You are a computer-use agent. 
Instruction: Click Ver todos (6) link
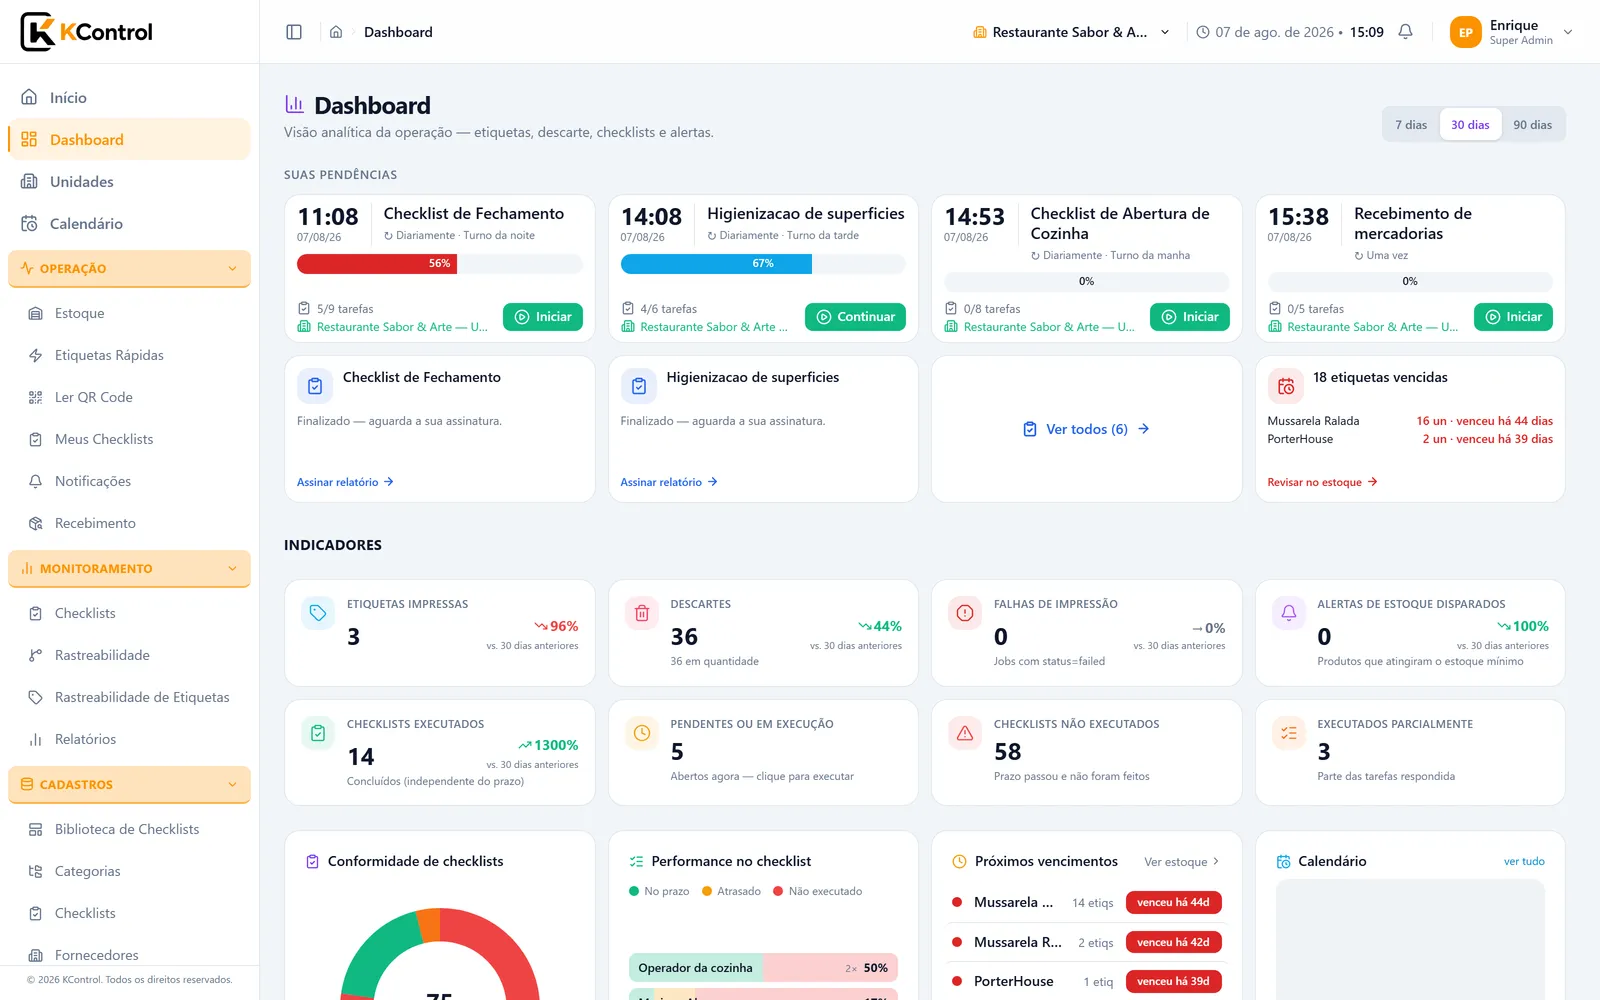coord(1086,429)
